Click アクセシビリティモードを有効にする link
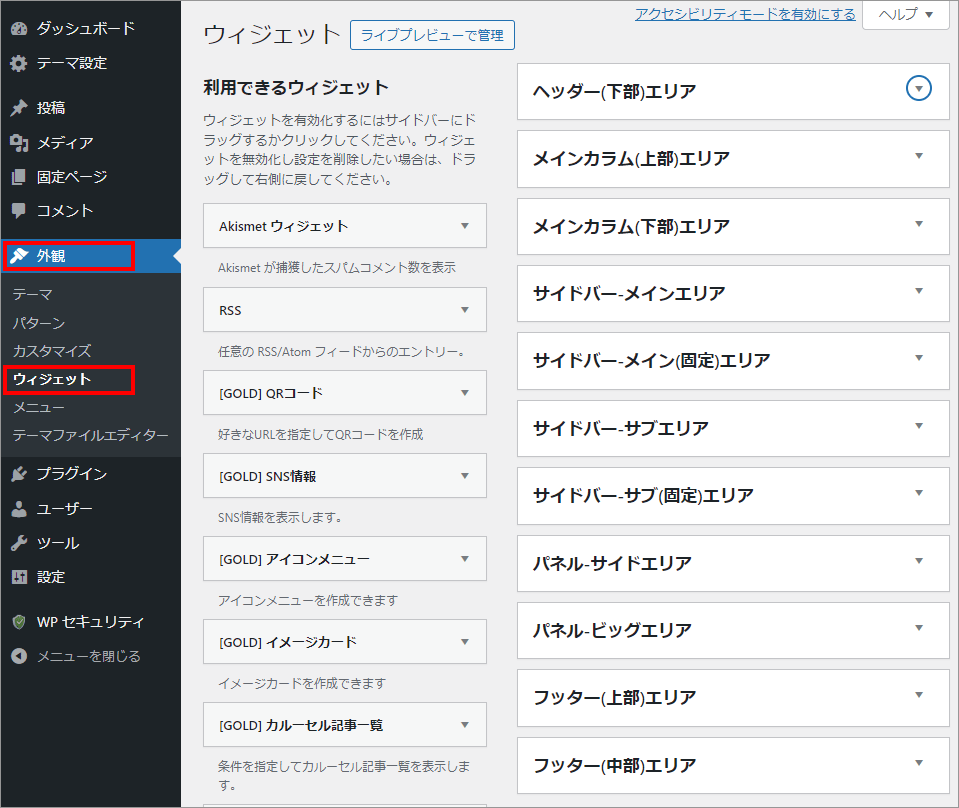The height and width of the screenshot is (808, 959). [x=745, y=14]
